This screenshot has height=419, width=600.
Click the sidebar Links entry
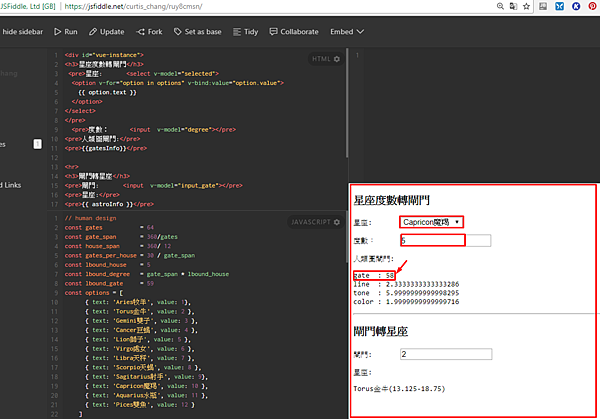pos(13,185)
